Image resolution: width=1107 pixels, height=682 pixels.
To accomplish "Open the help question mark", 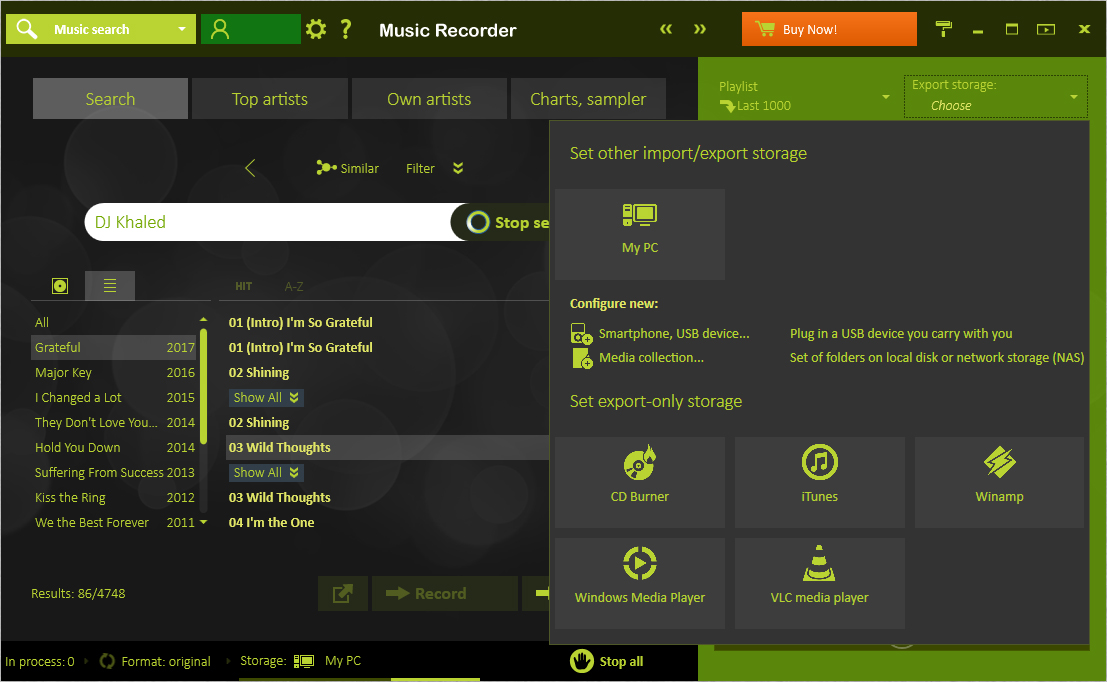I will point(345,30).
